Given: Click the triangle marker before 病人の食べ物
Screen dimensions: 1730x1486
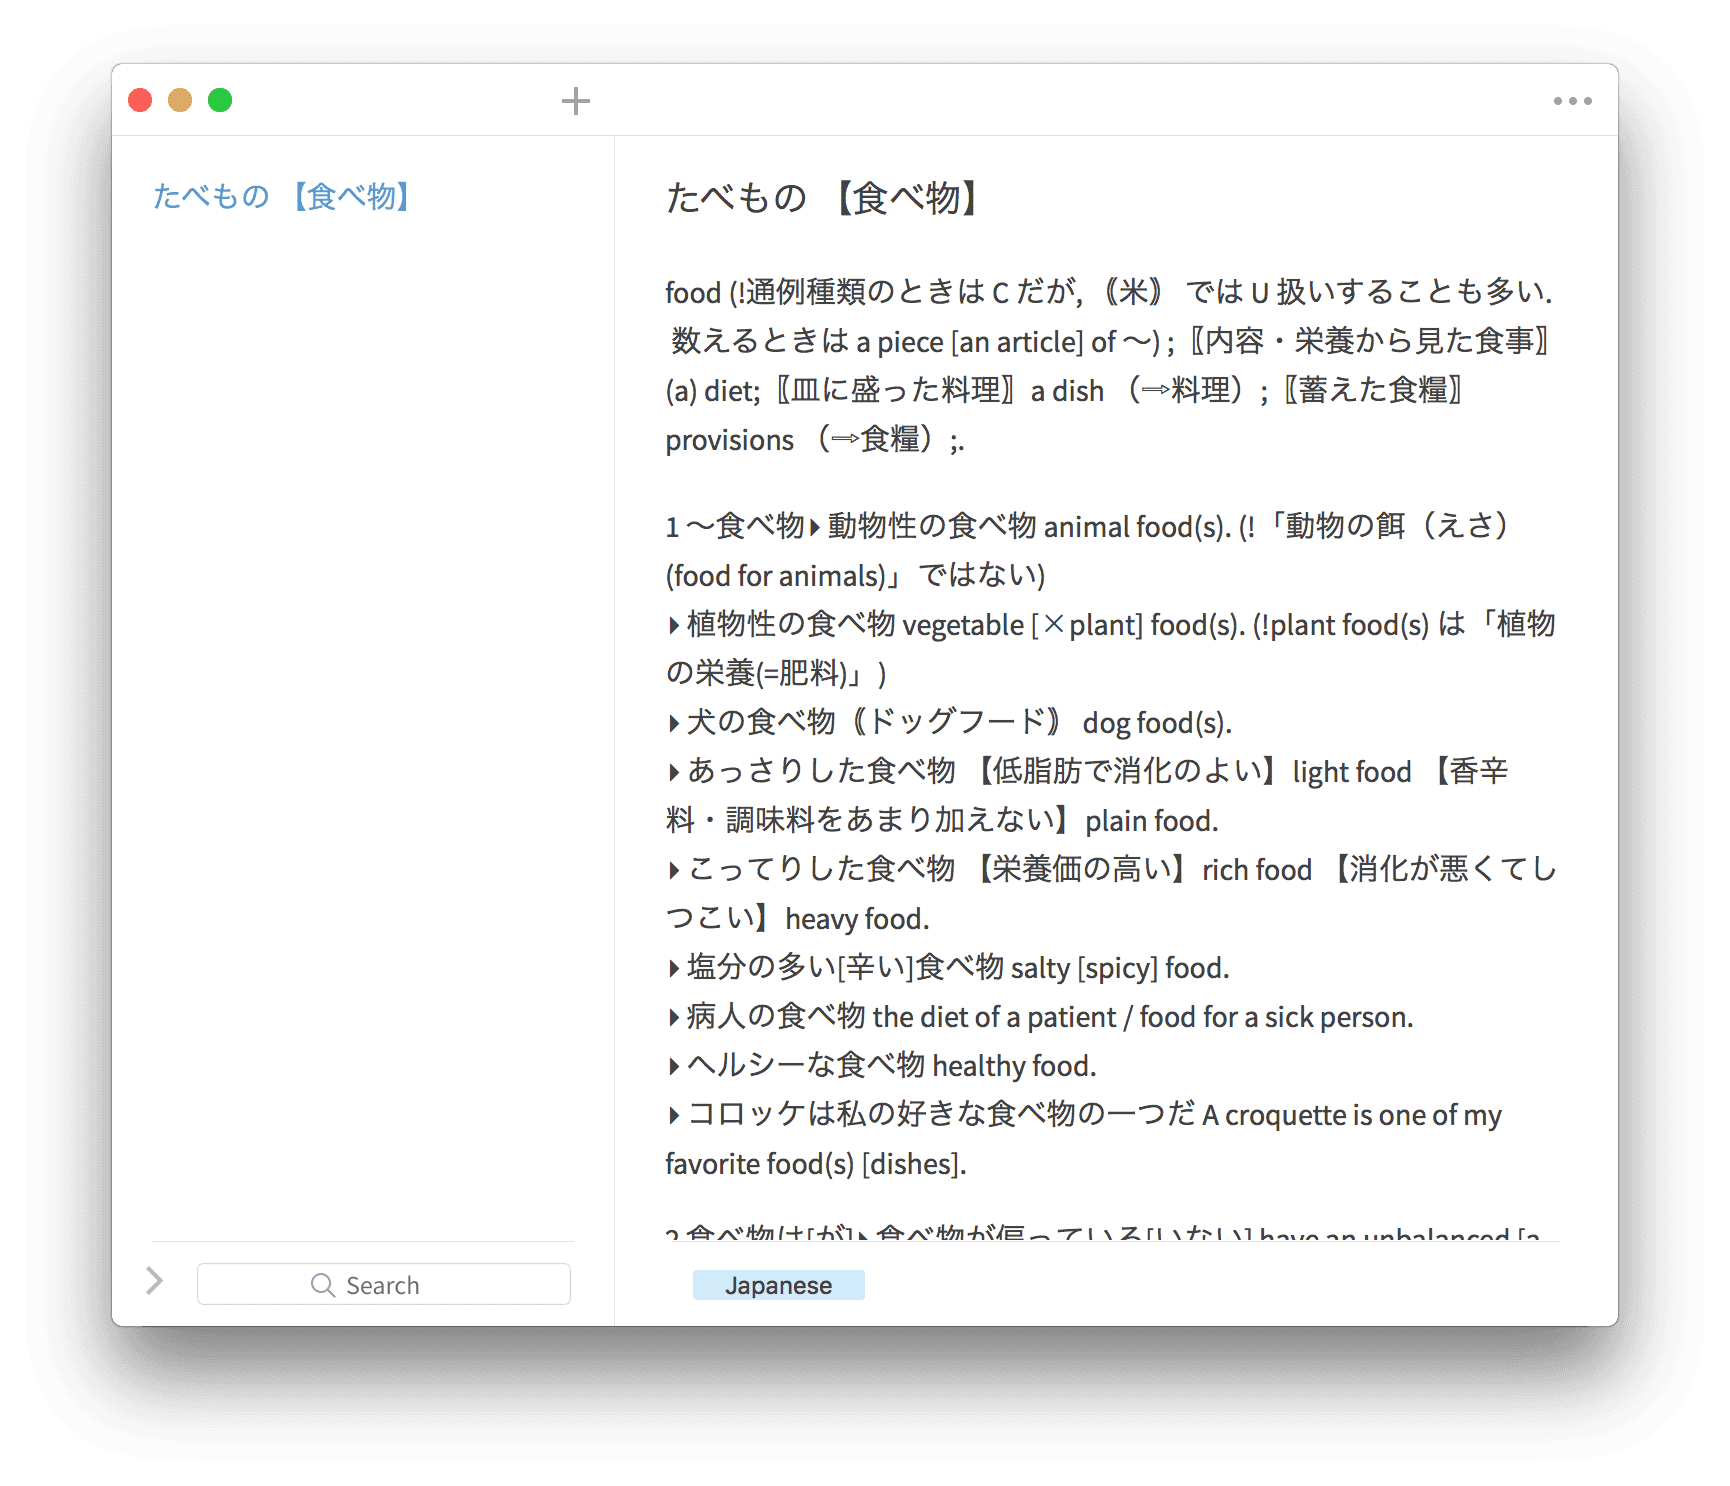Looking at the screenshot, I should 674,1018.
